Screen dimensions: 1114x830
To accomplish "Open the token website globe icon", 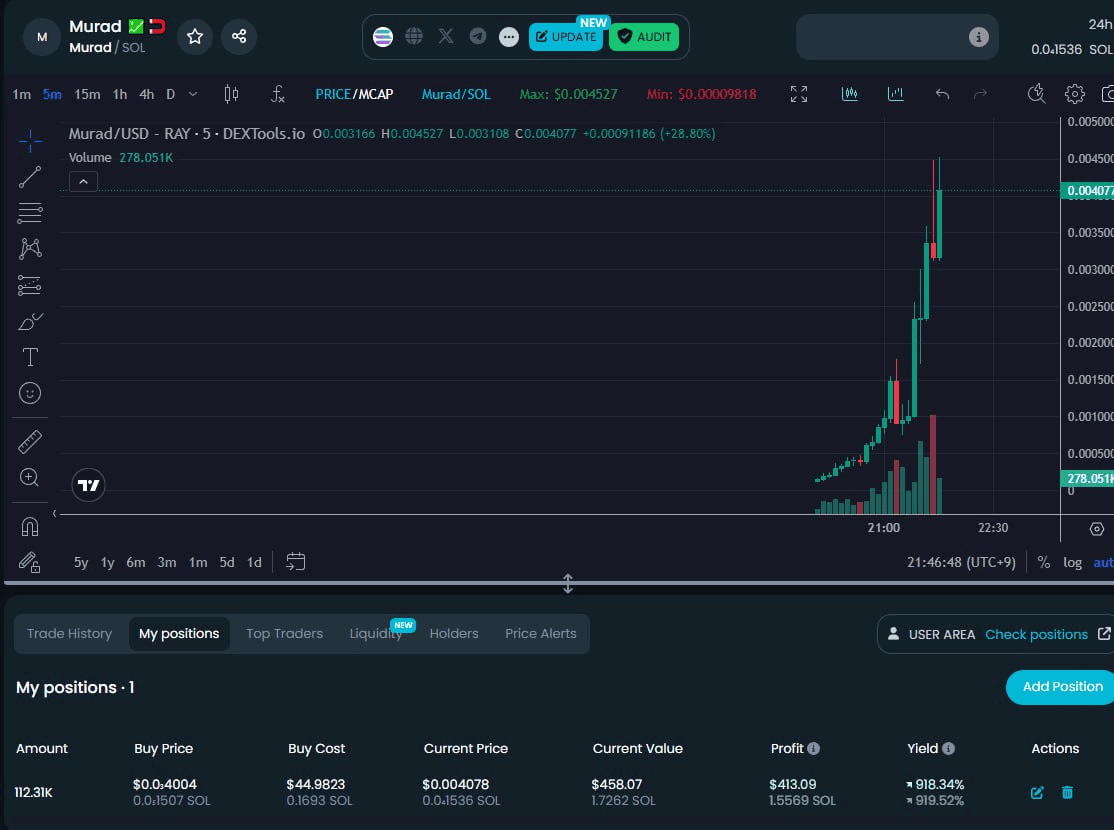I will click(x=414, y=36).
